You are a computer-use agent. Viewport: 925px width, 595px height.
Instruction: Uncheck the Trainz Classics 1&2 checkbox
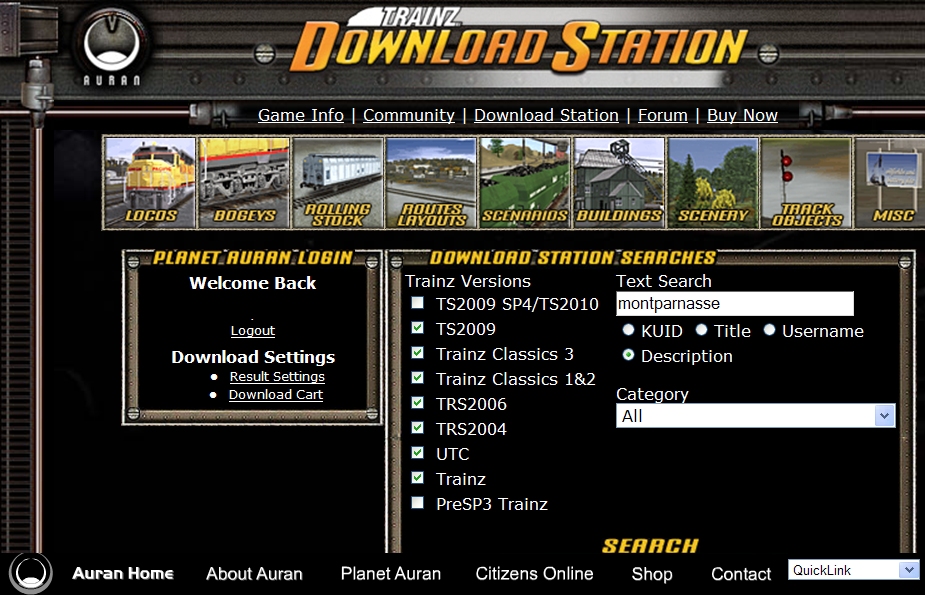pyautogui.click(x=418, y=378)
